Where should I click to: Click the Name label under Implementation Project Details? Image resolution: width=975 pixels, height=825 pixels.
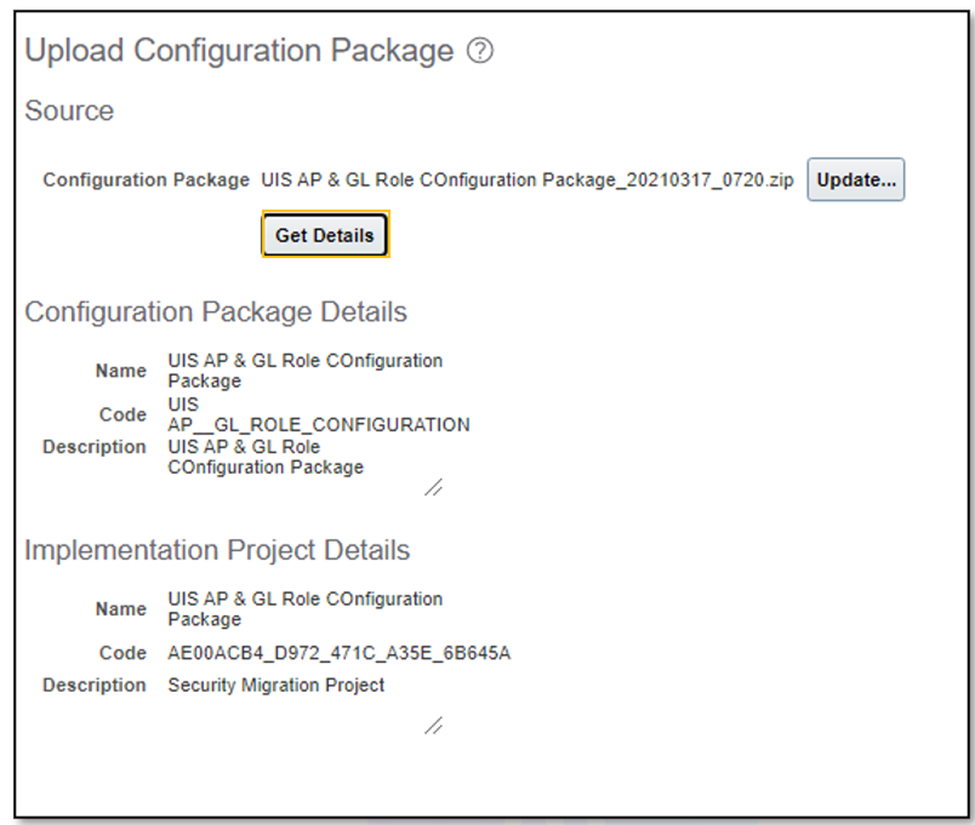121,609
